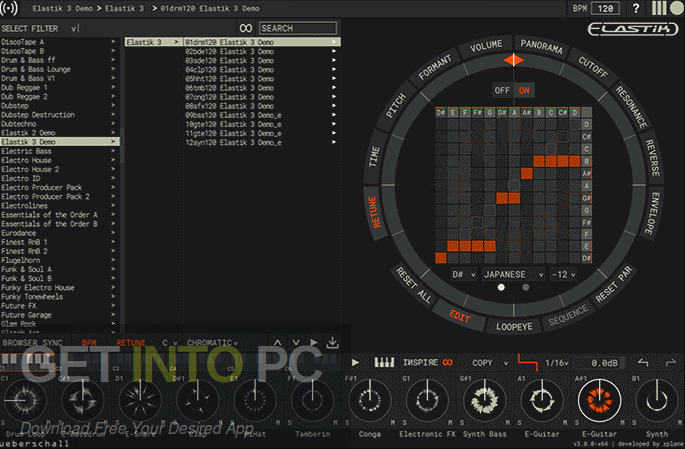The width and height of the screenshot is (685, 449).
Task: Click the undo arrow icon
Action: point(643,363)
